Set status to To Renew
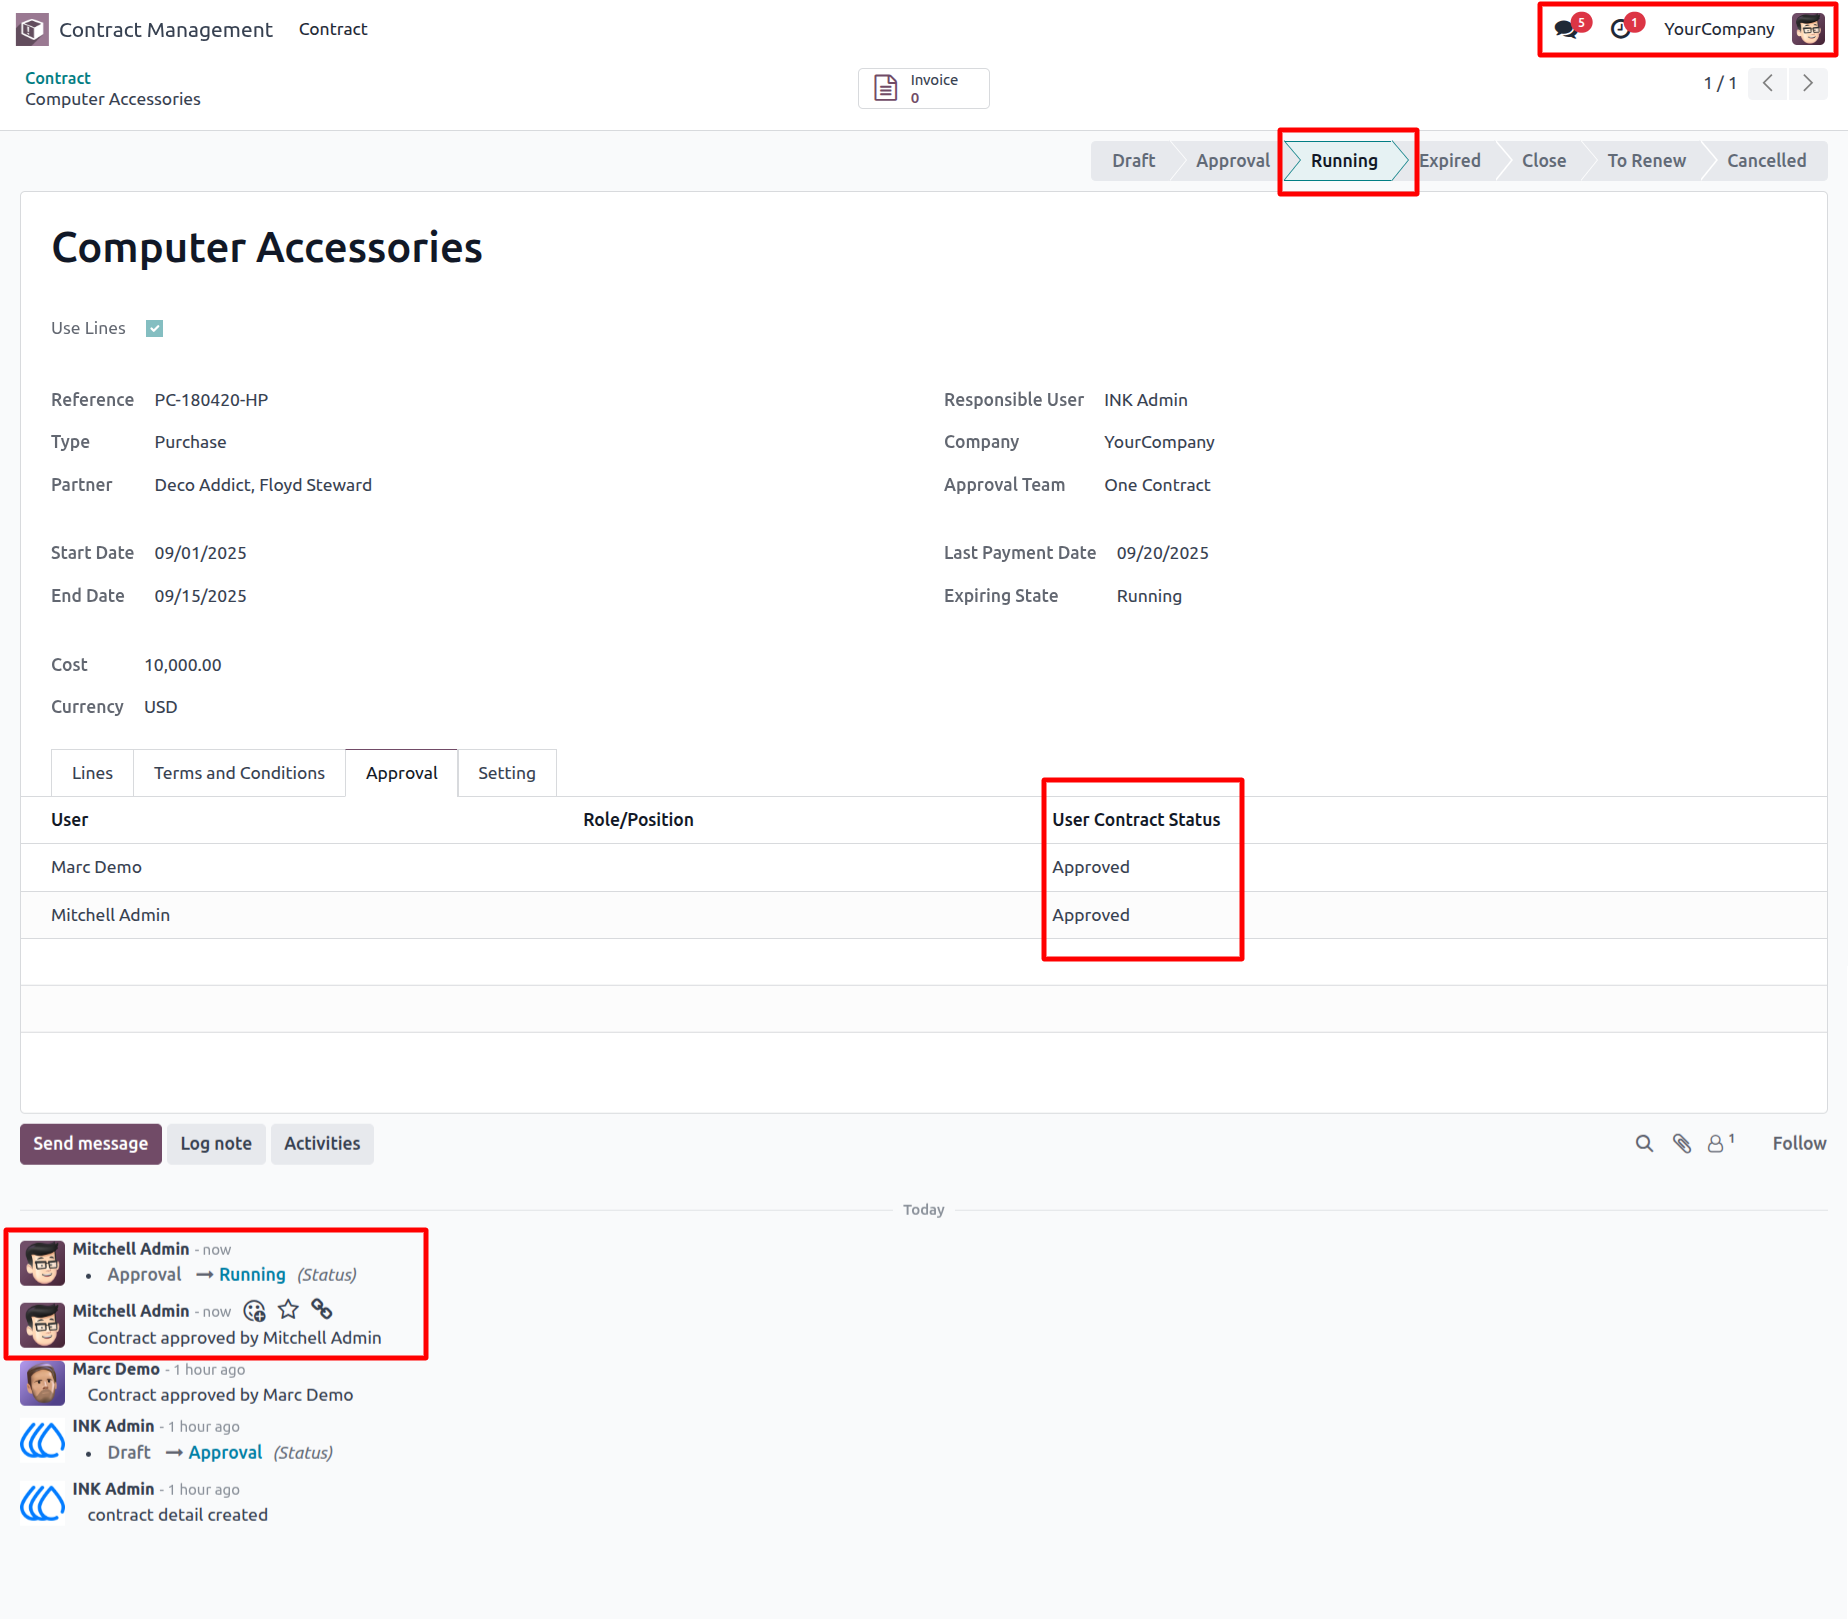Image resolution: width=1848 pixels, height=1620 pixels. 1646,161
